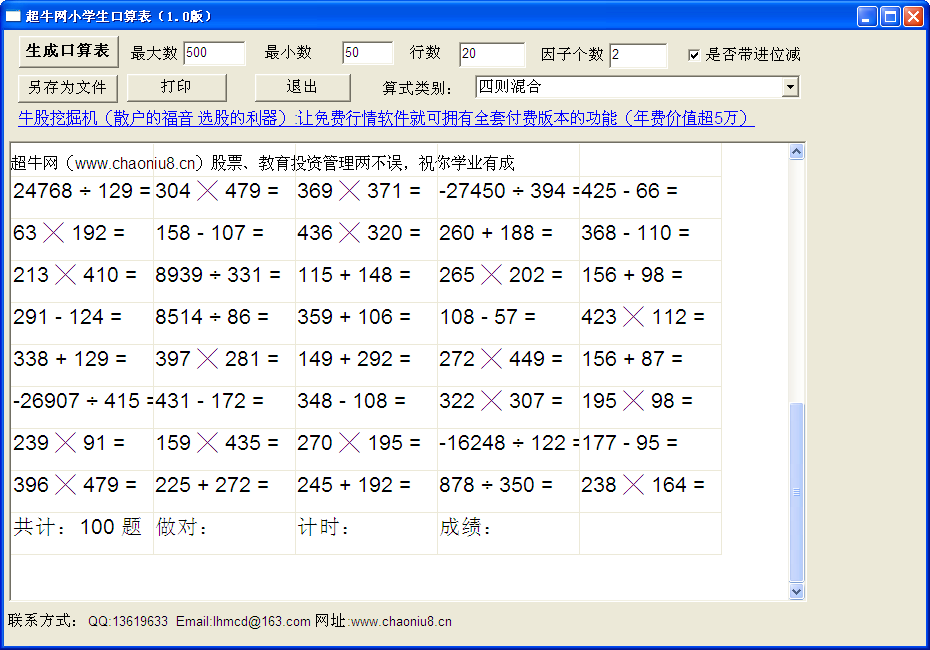Maximize the application window
The width and height of the screenshot is (930, 650).
pyautogui.click(x=890, y=17)
